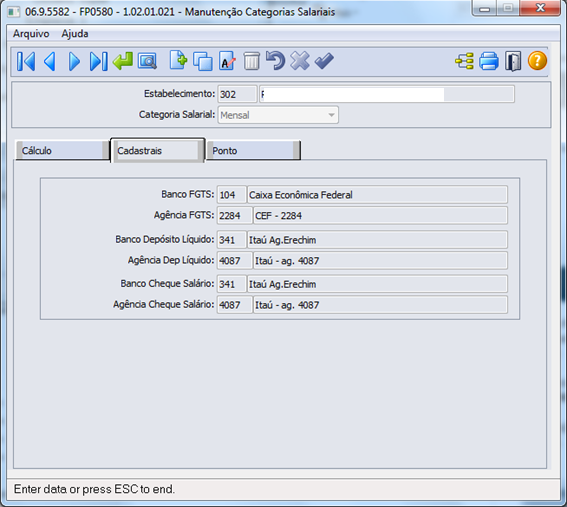Click the Caixa Econômica Federal field

point(377,195)
